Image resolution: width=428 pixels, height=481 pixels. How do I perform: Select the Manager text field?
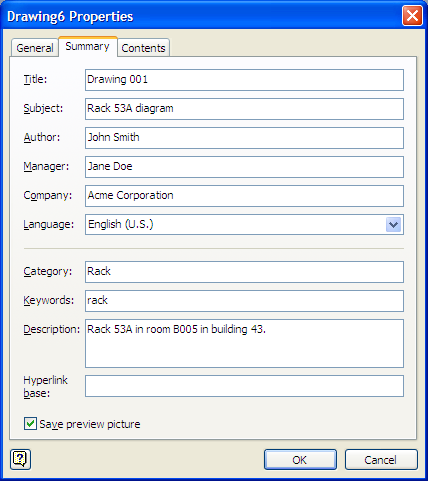244,167
